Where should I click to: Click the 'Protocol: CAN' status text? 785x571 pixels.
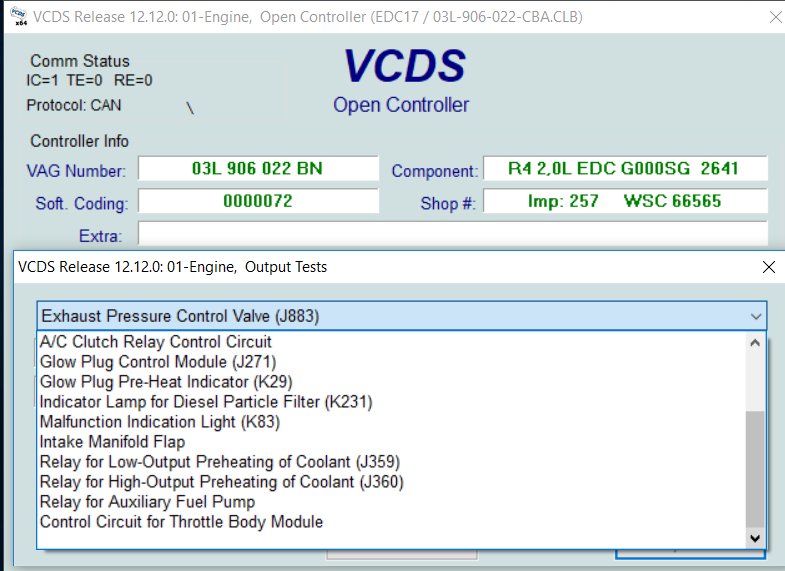click(x=74, y=106)
